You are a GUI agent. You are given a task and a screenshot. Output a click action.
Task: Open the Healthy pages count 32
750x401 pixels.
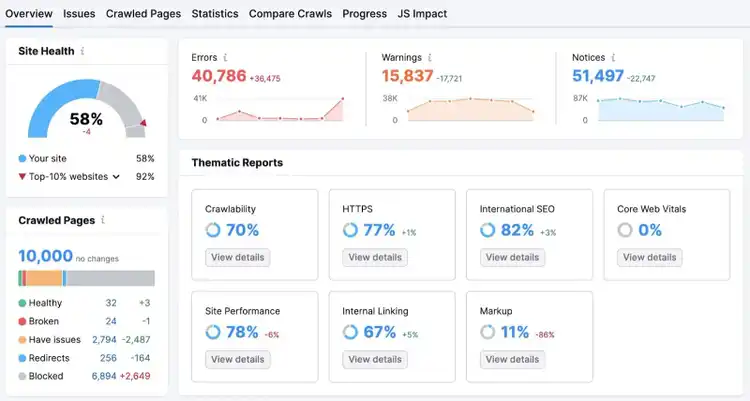pyautogui.click(x=111, y=303)
